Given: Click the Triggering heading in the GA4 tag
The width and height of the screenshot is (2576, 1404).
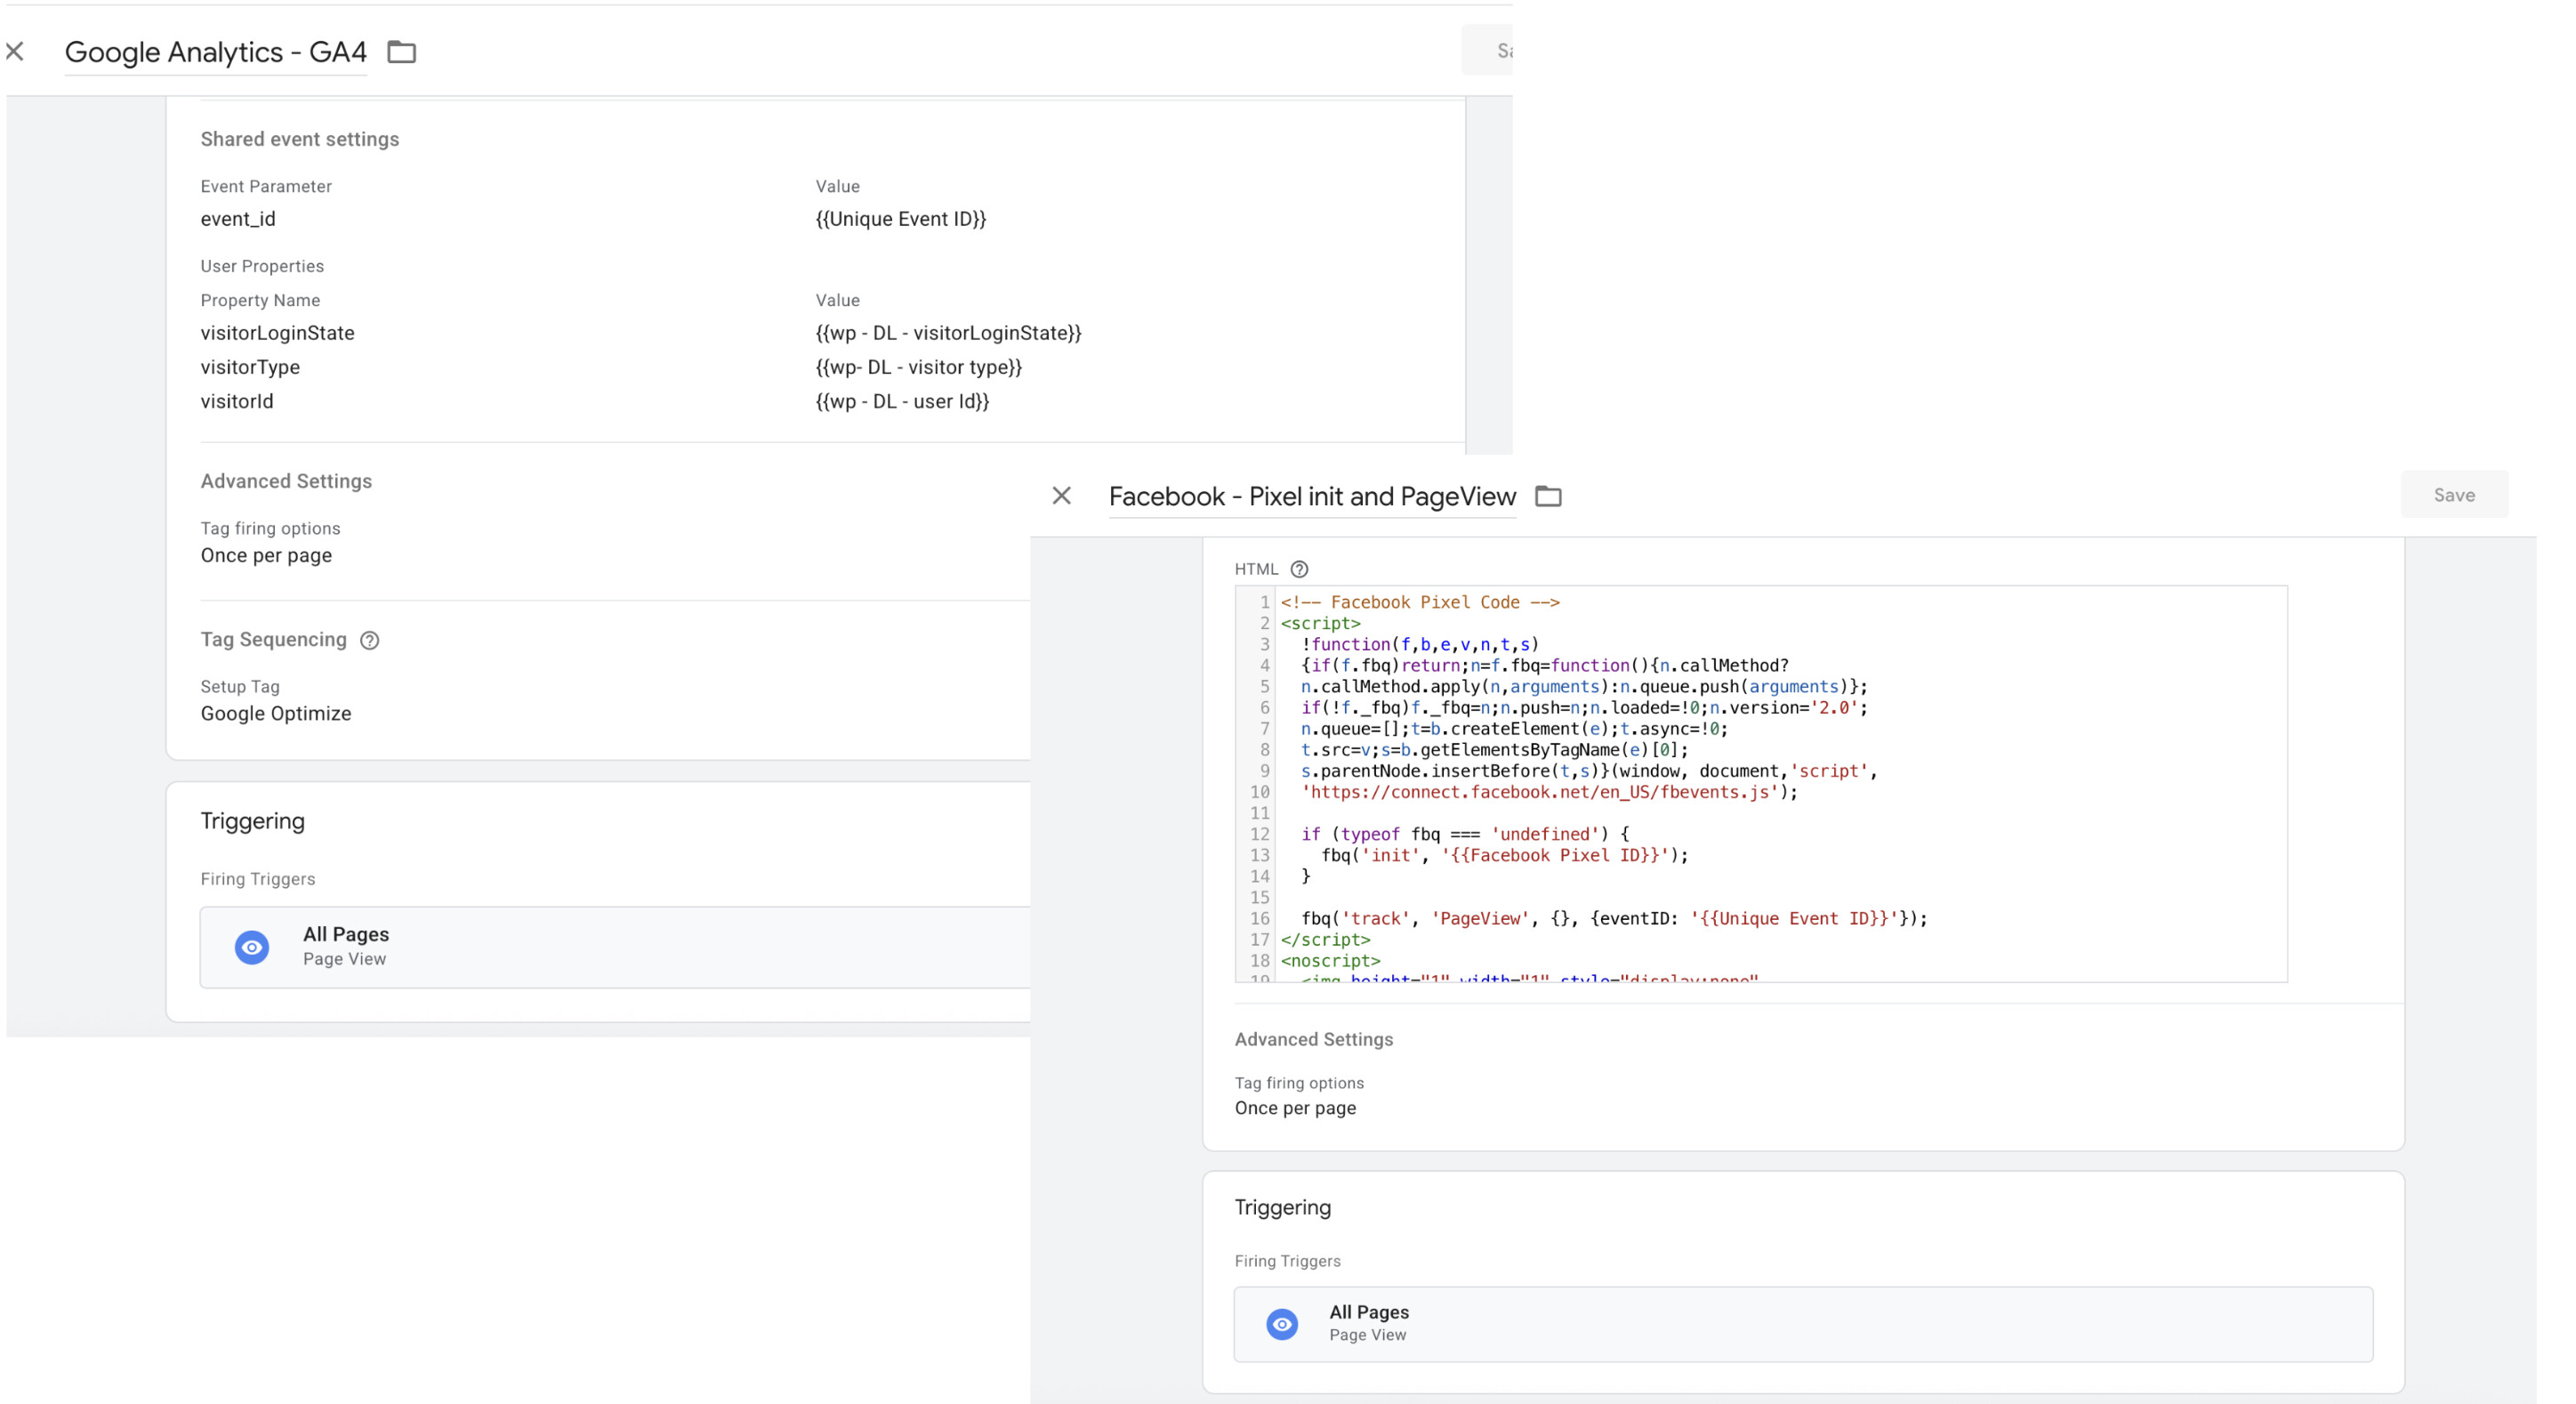Looking at the screenshot, I should point(252,821).
